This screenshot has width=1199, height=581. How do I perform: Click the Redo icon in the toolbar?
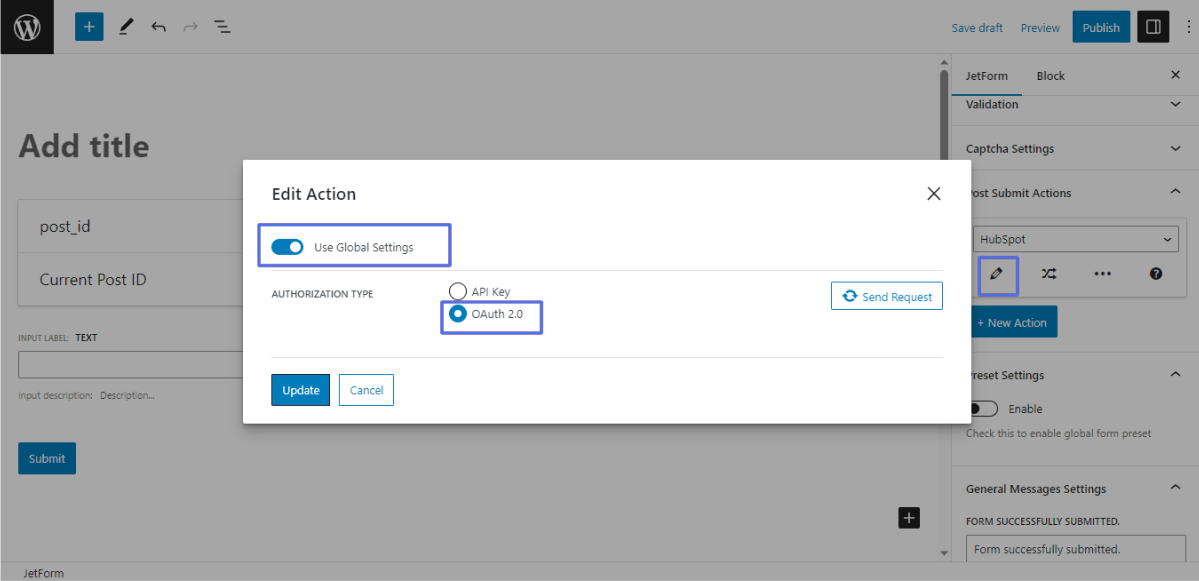190,26
